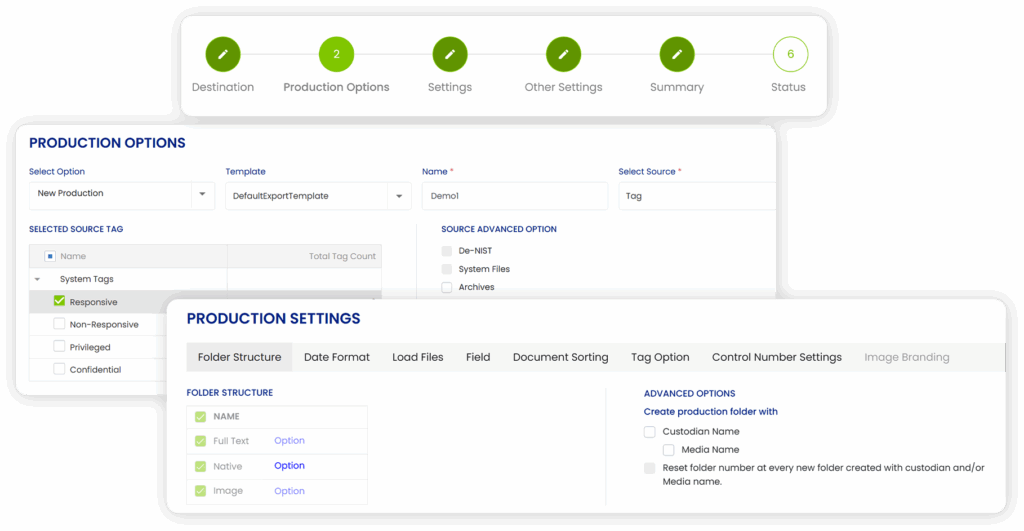Toggle the Responsive tag checkbox

click(x=59, y=301)
